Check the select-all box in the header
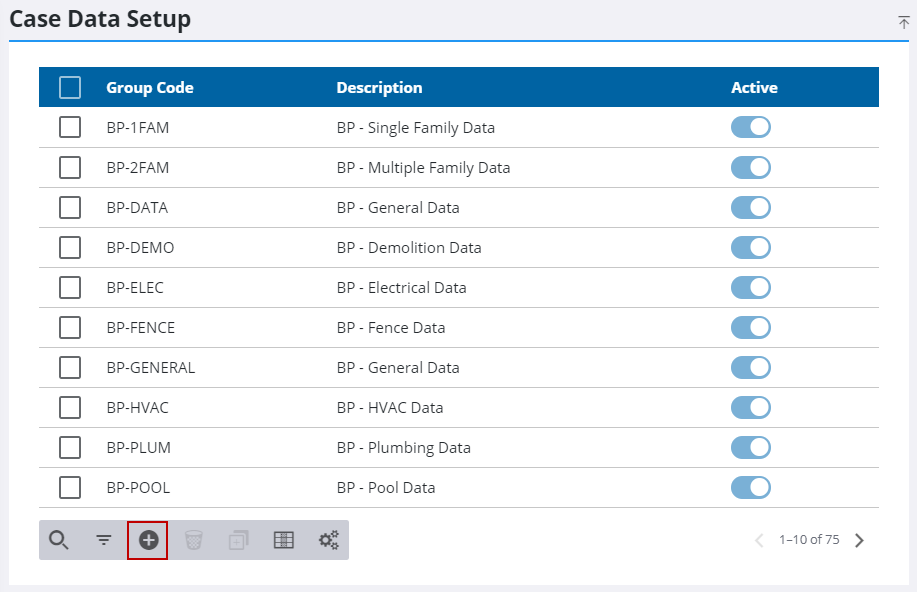 coord(70,88)
